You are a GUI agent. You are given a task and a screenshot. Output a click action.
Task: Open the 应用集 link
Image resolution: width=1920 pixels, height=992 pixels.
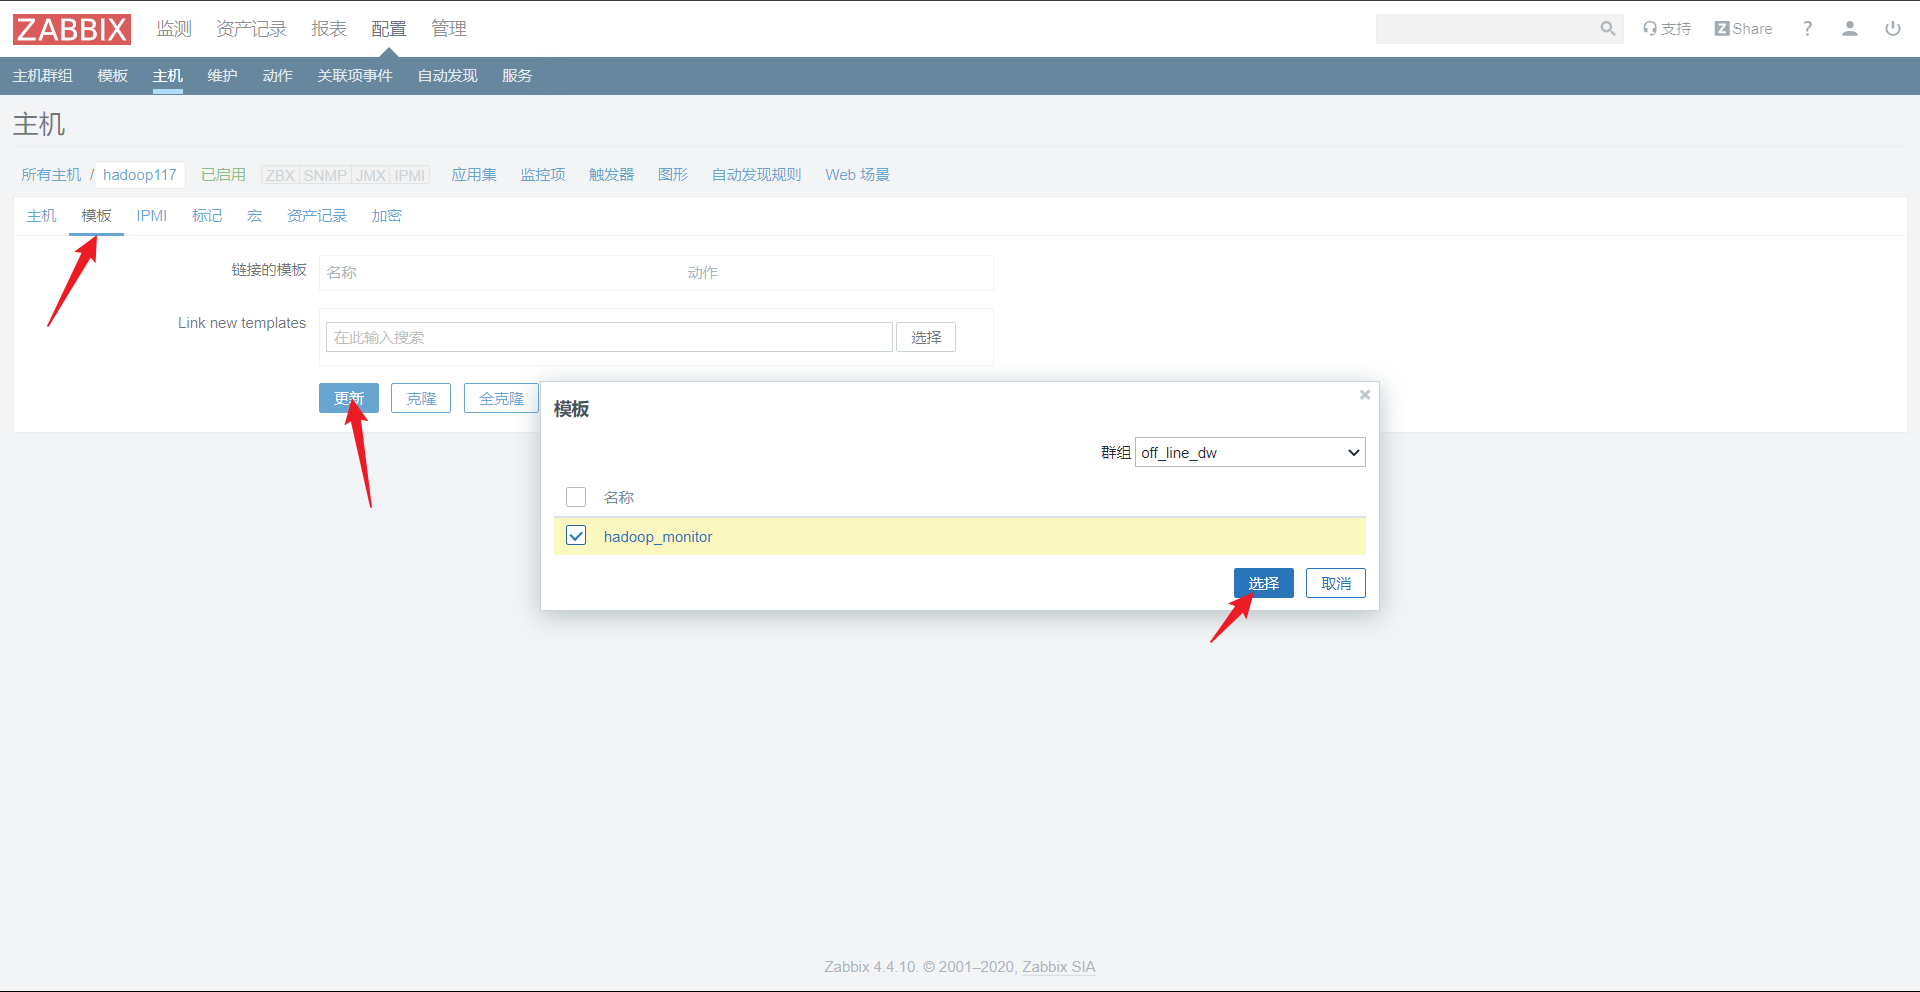(474, 175)
